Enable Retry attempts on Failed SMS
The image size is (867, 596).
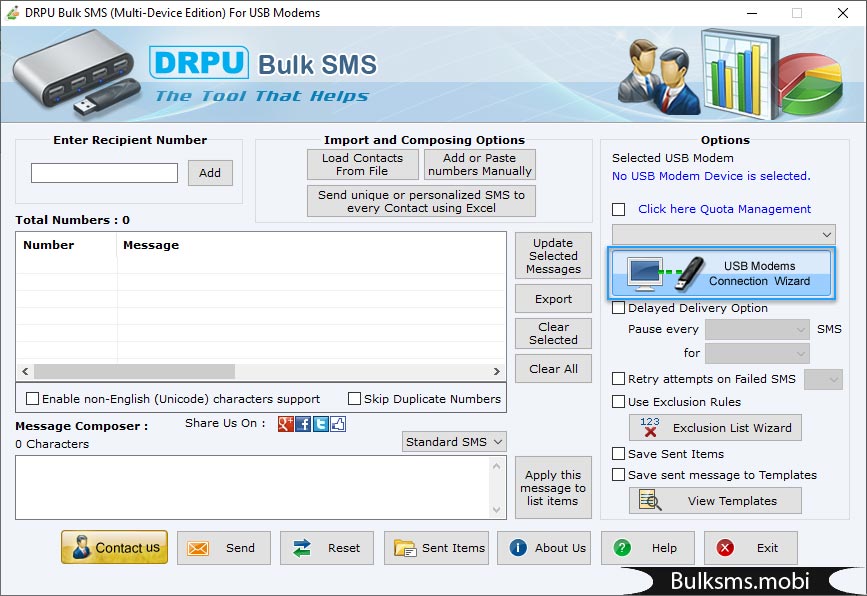[619, 379]
